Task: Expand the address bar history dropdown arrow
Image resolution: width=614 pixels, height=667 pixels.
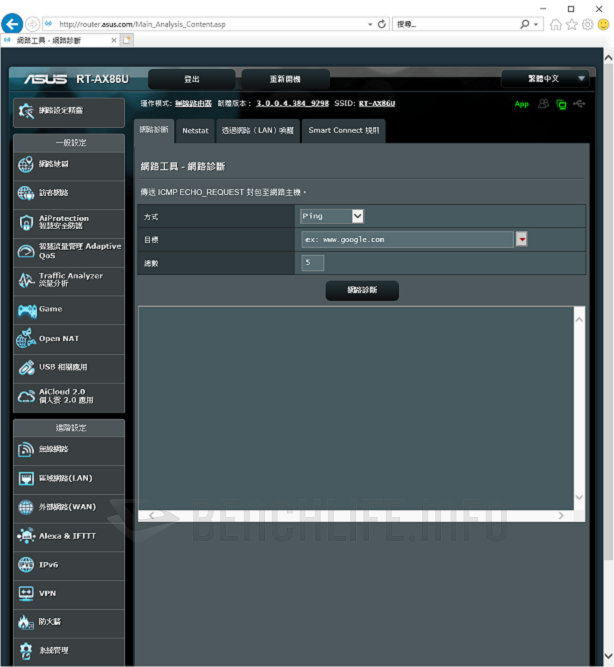Action: click(370, 25)
